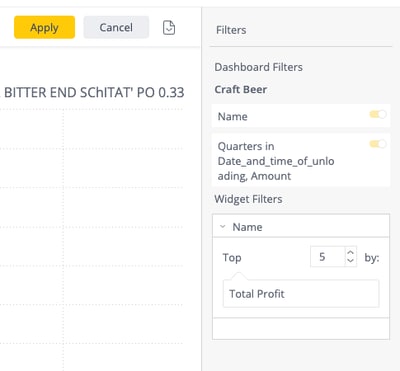Viewport: 400px width, 371px height.
Task: Click the Dashboard Filters section label
Action: (x=258, y=67)
